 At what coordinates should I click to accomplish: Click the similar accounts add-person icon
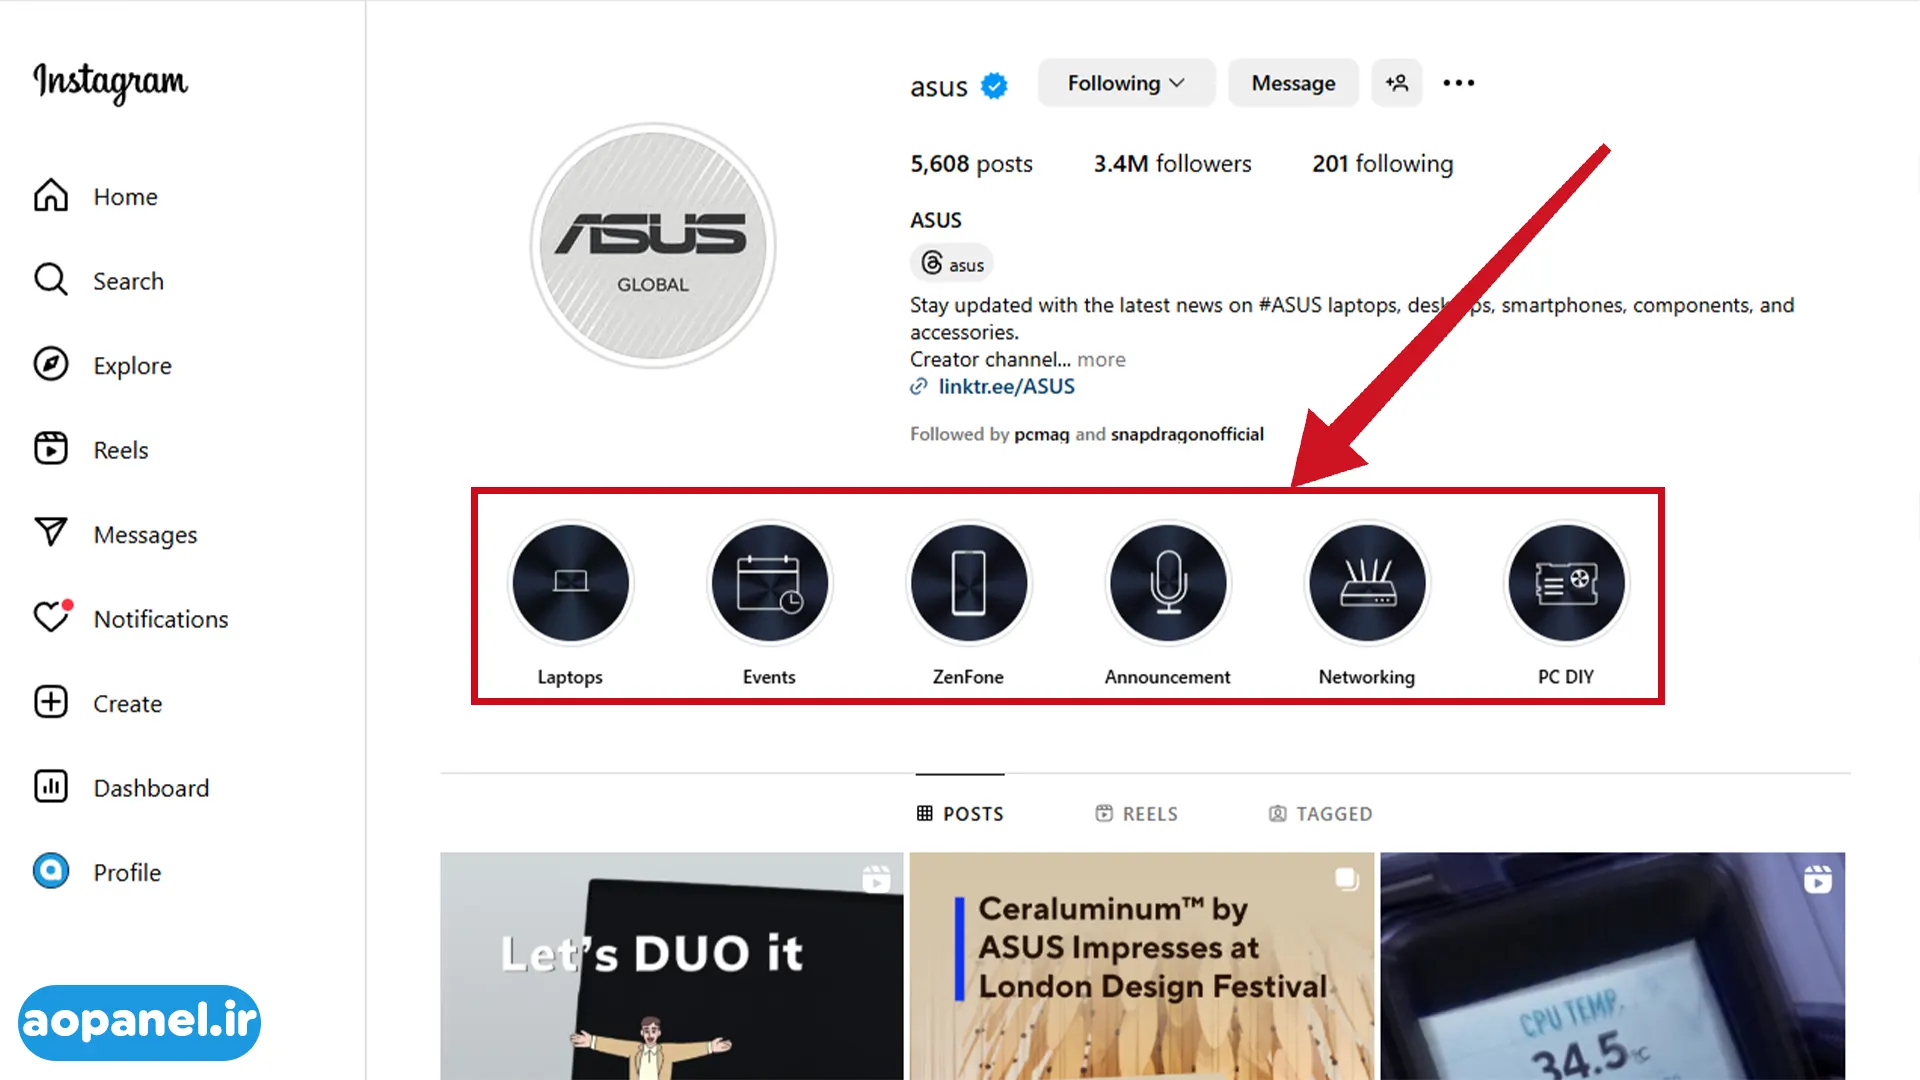[1397, 83]
